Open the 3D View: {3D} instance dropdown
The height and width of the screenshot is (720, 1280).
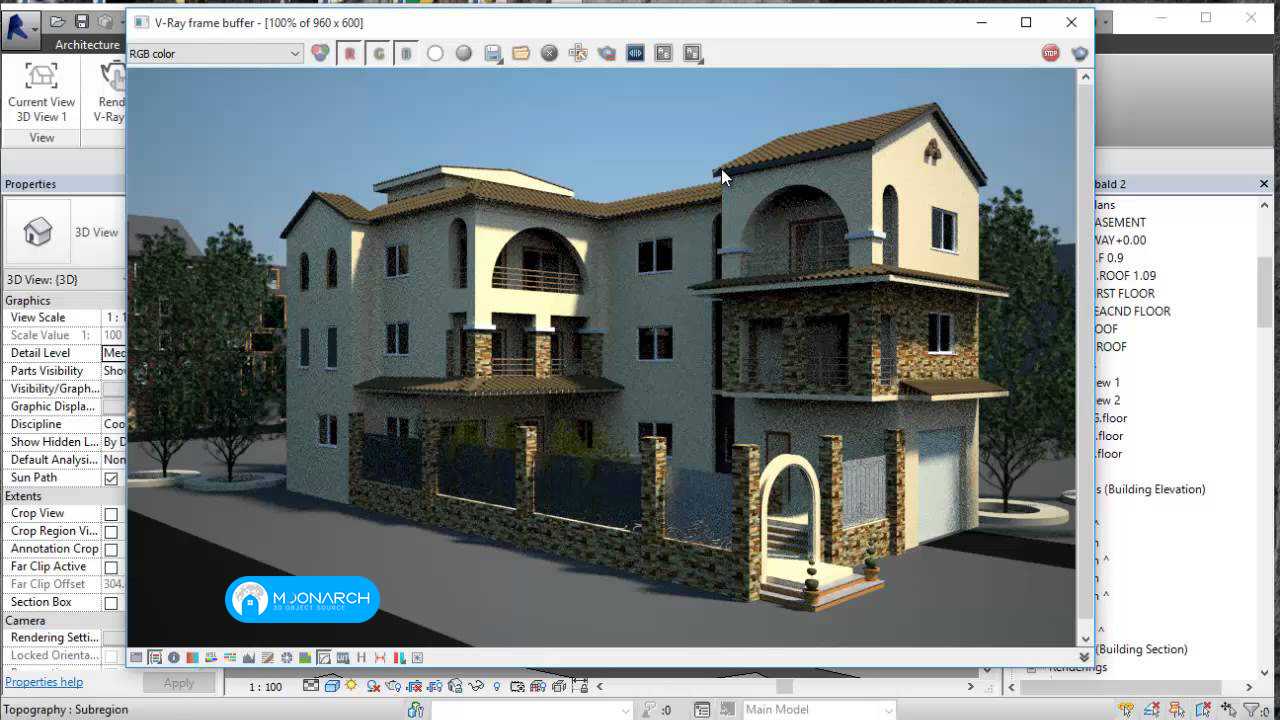click(x=64, y=280)
